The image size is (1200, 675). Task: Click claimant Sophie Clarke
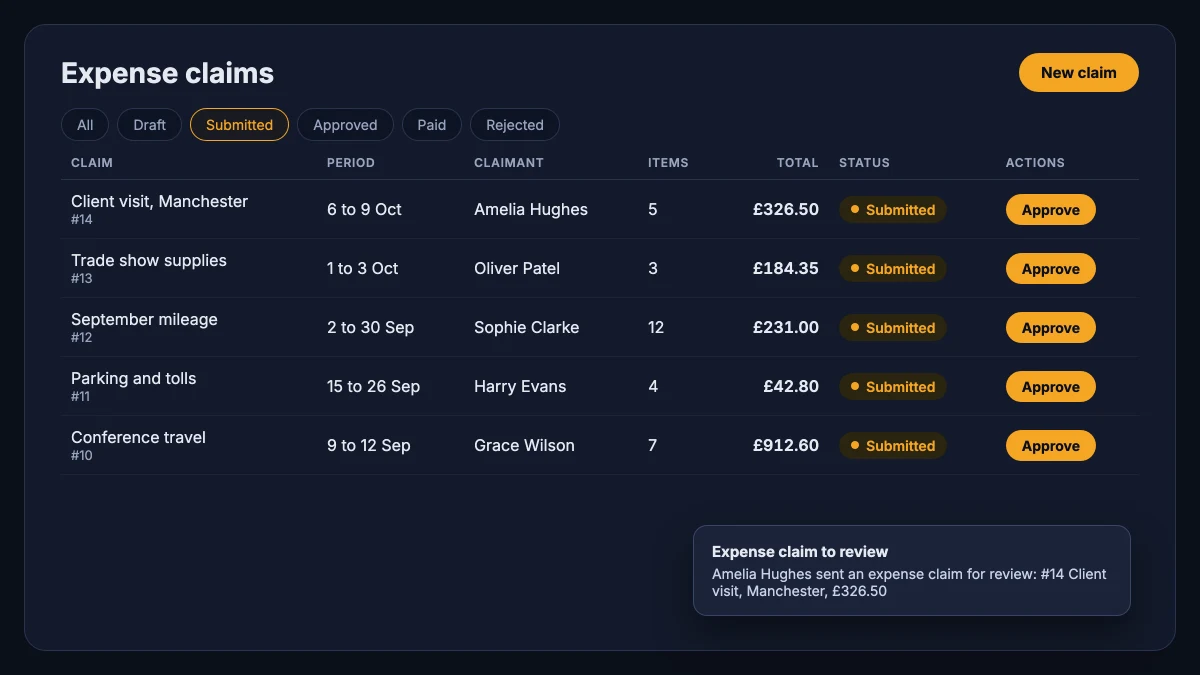pos(527,327)
